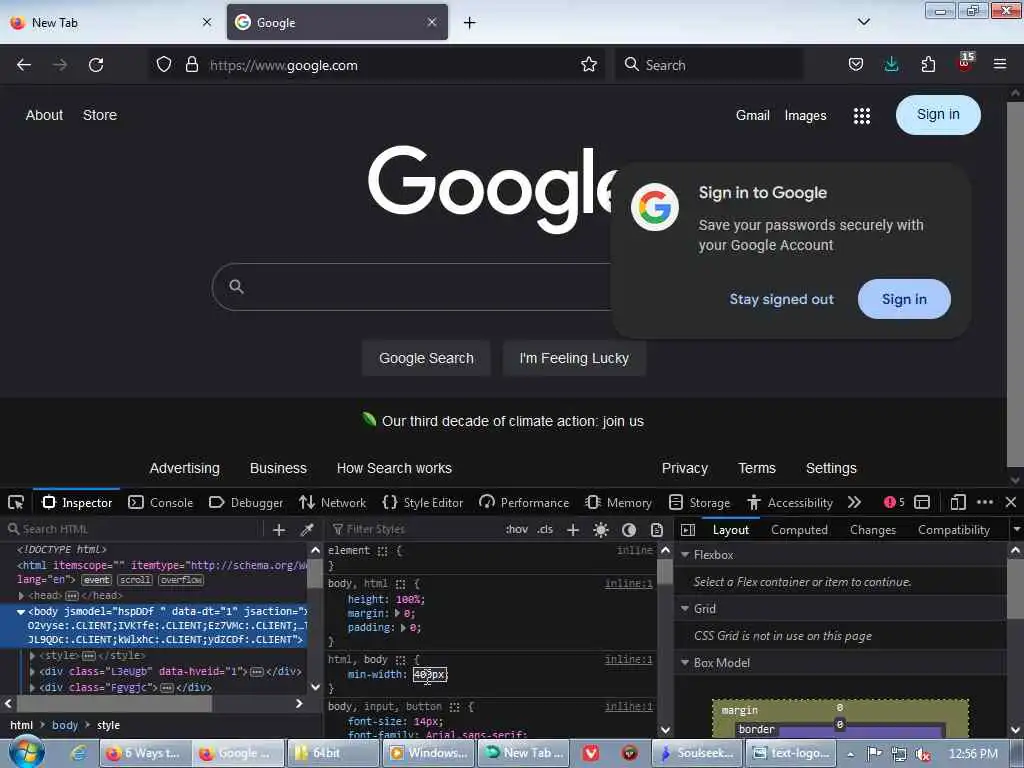Focus the Search HTML field
The height and width of the screenshot is (768, 1024).
(x=134, y=530)
